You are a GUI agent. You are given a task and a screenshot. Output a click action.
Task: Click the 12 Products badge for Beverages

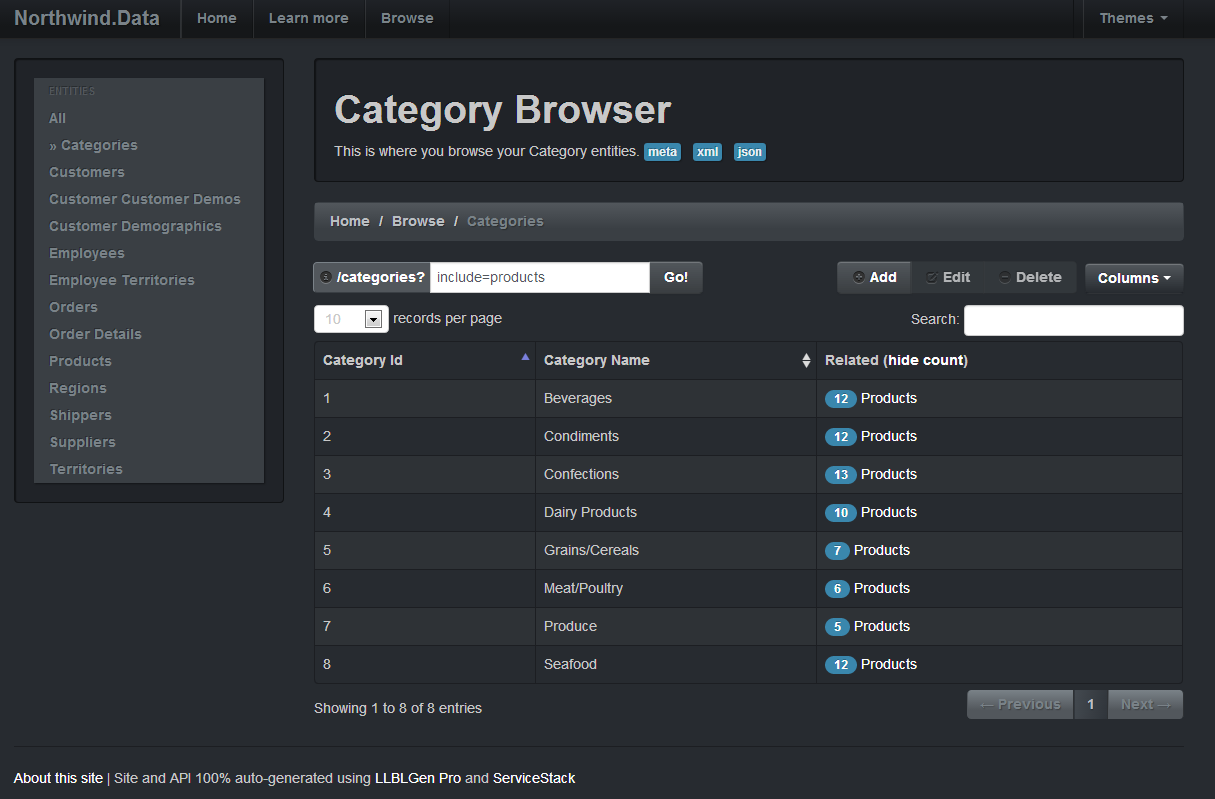pyautogui.click(x=840, y=399)
